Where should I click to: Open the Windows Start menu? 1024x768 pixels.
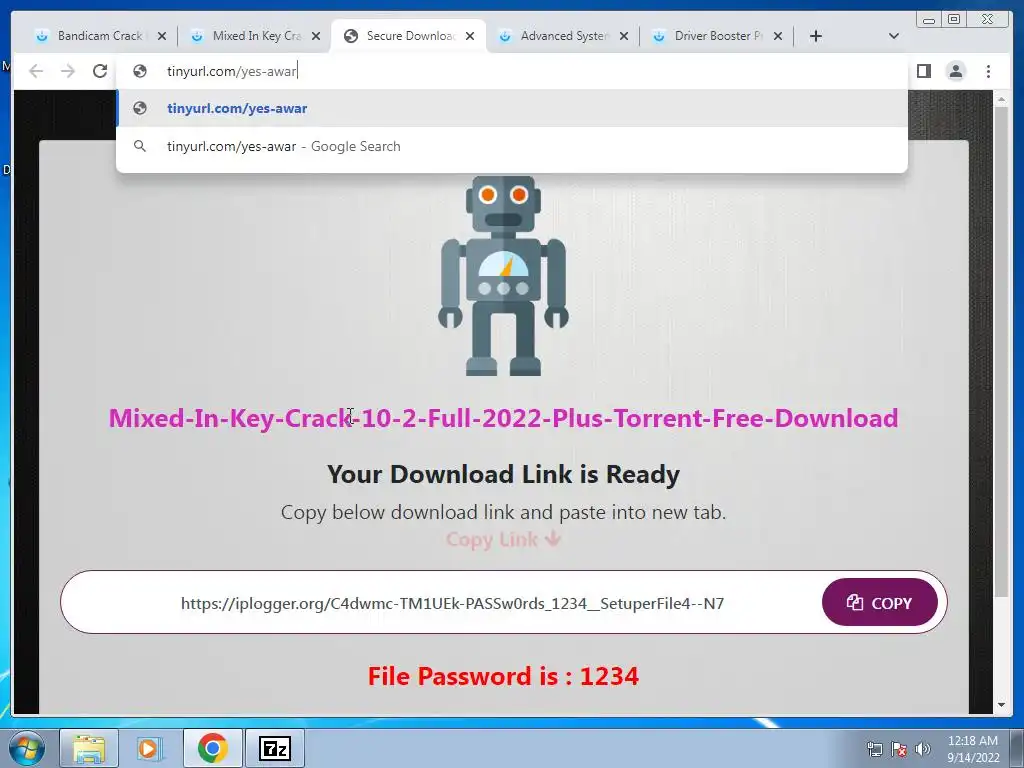(x=27, y=748)
